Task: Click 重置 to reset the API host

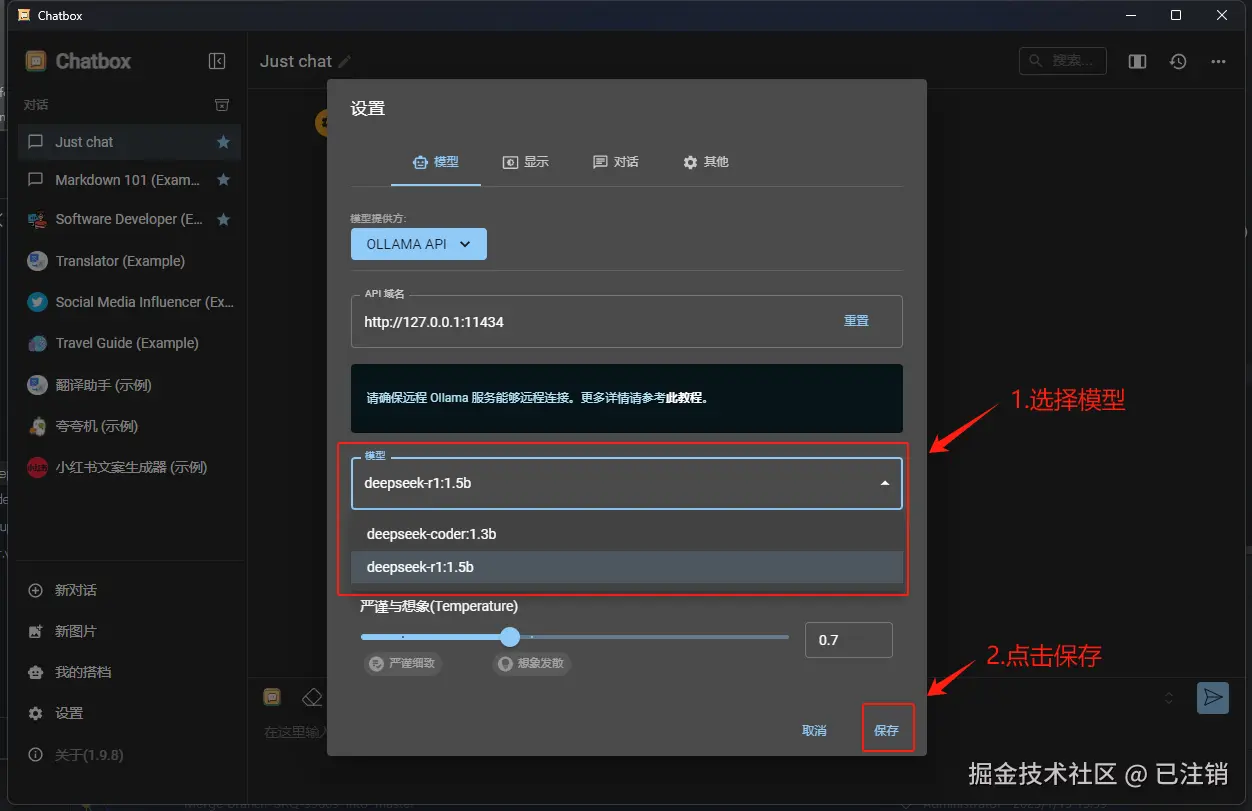Action: coord(856,321)
